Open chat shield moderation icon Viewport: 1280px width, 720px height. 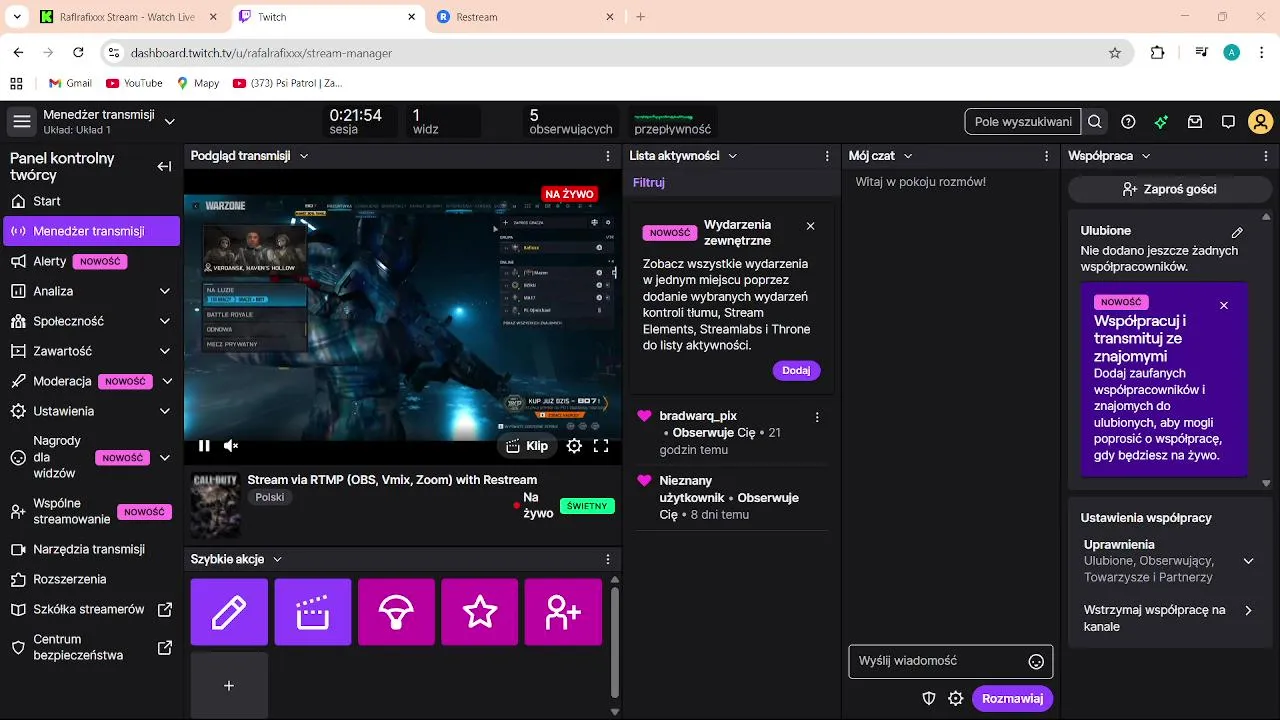coord(928,698)
